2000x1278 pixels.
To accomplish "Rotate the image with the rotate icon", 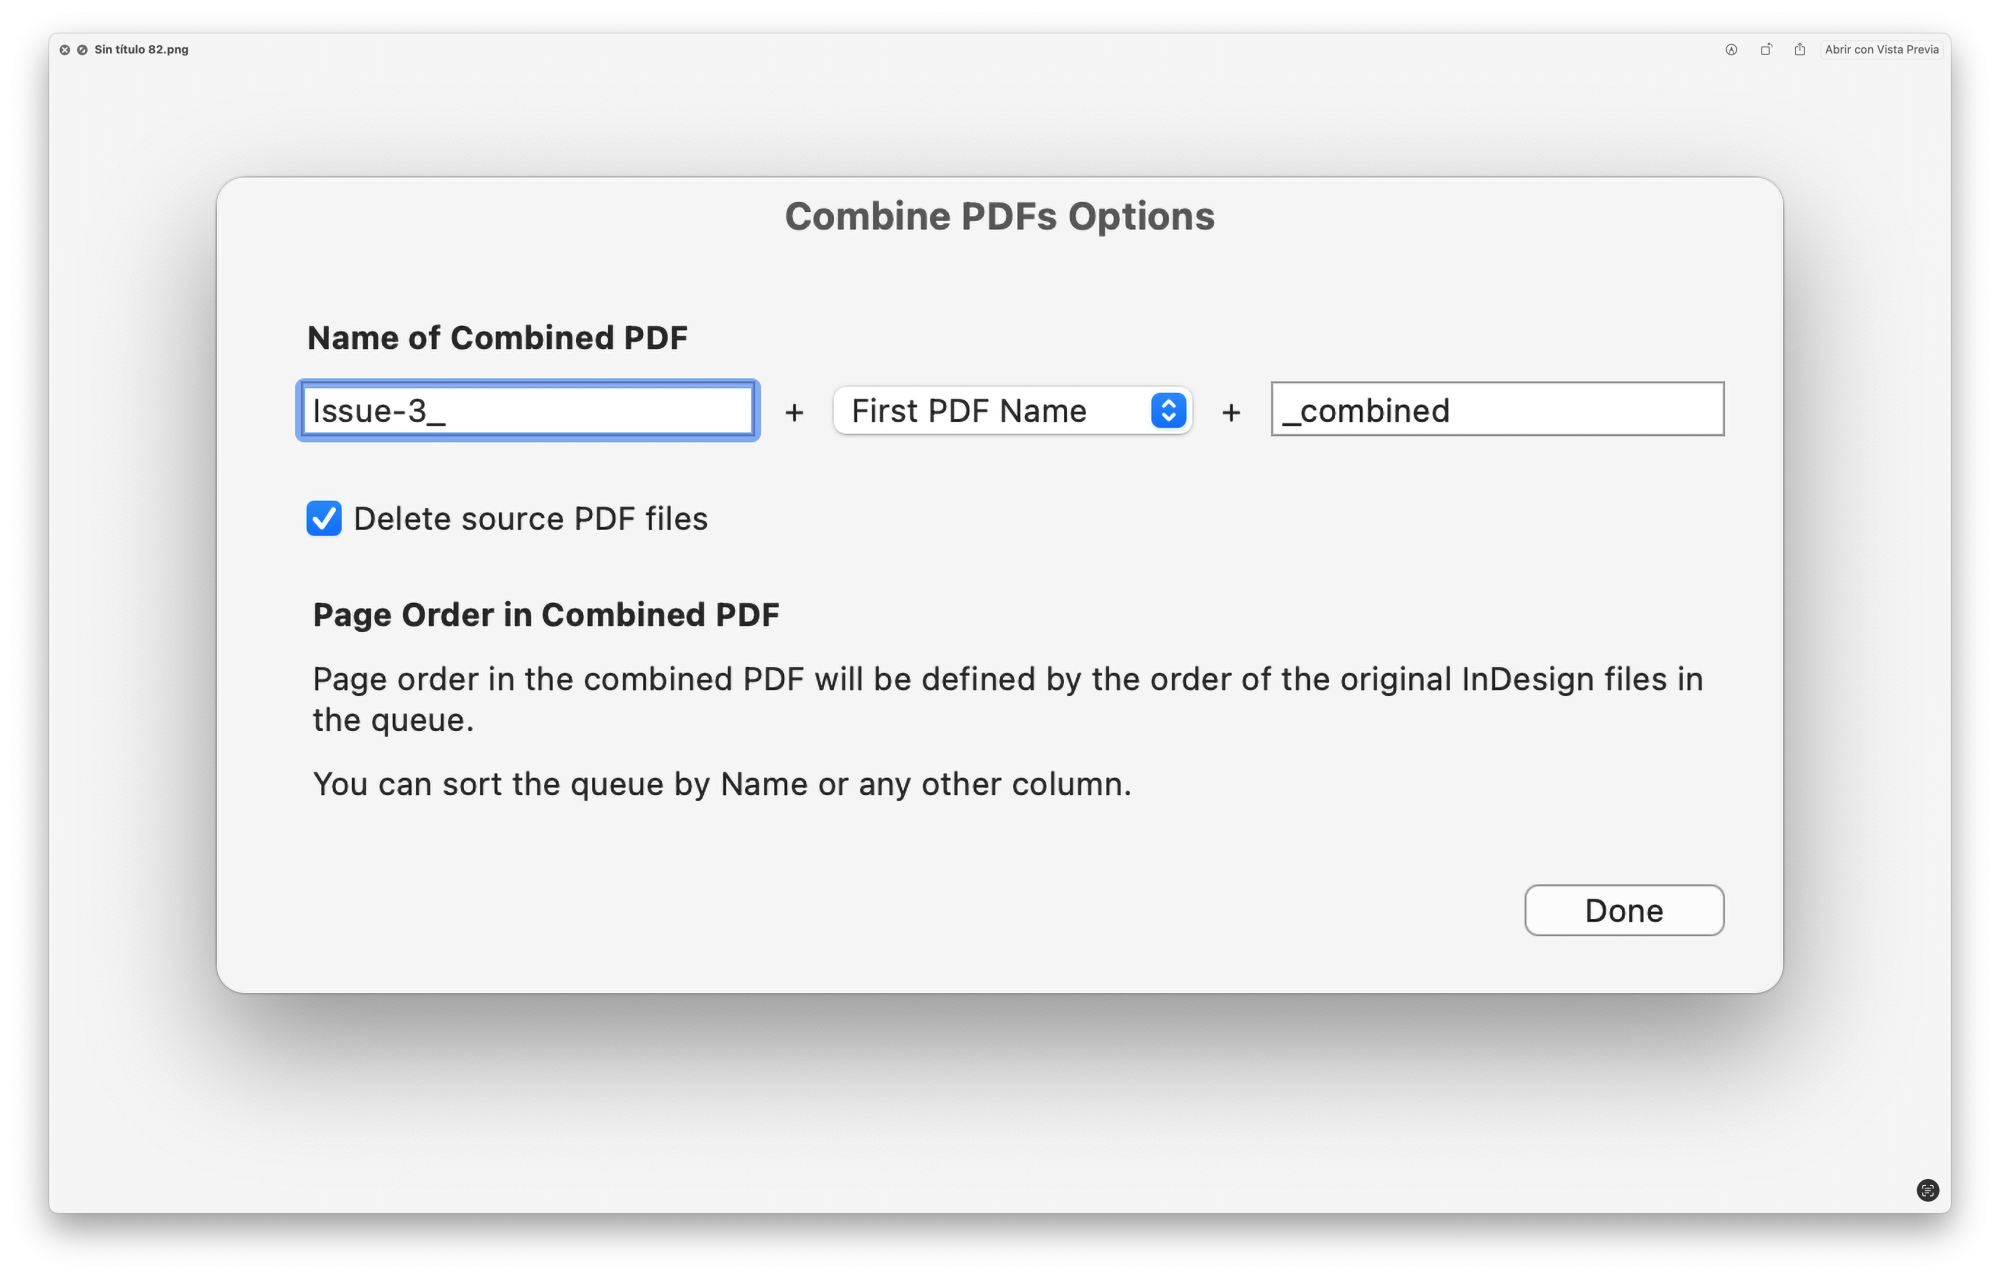I will (1766, 50).
